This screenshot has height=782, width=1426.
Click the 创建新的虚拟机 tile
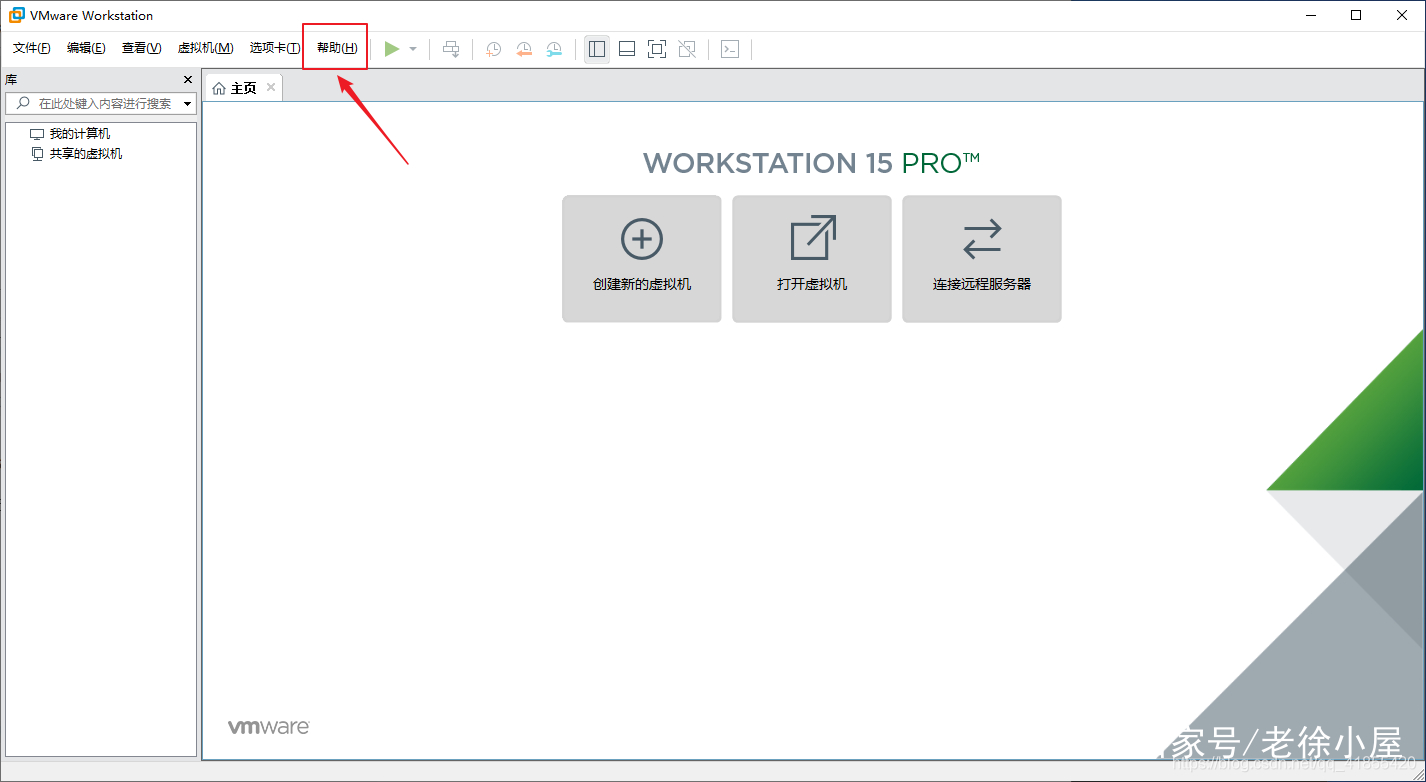click(642, 259)
